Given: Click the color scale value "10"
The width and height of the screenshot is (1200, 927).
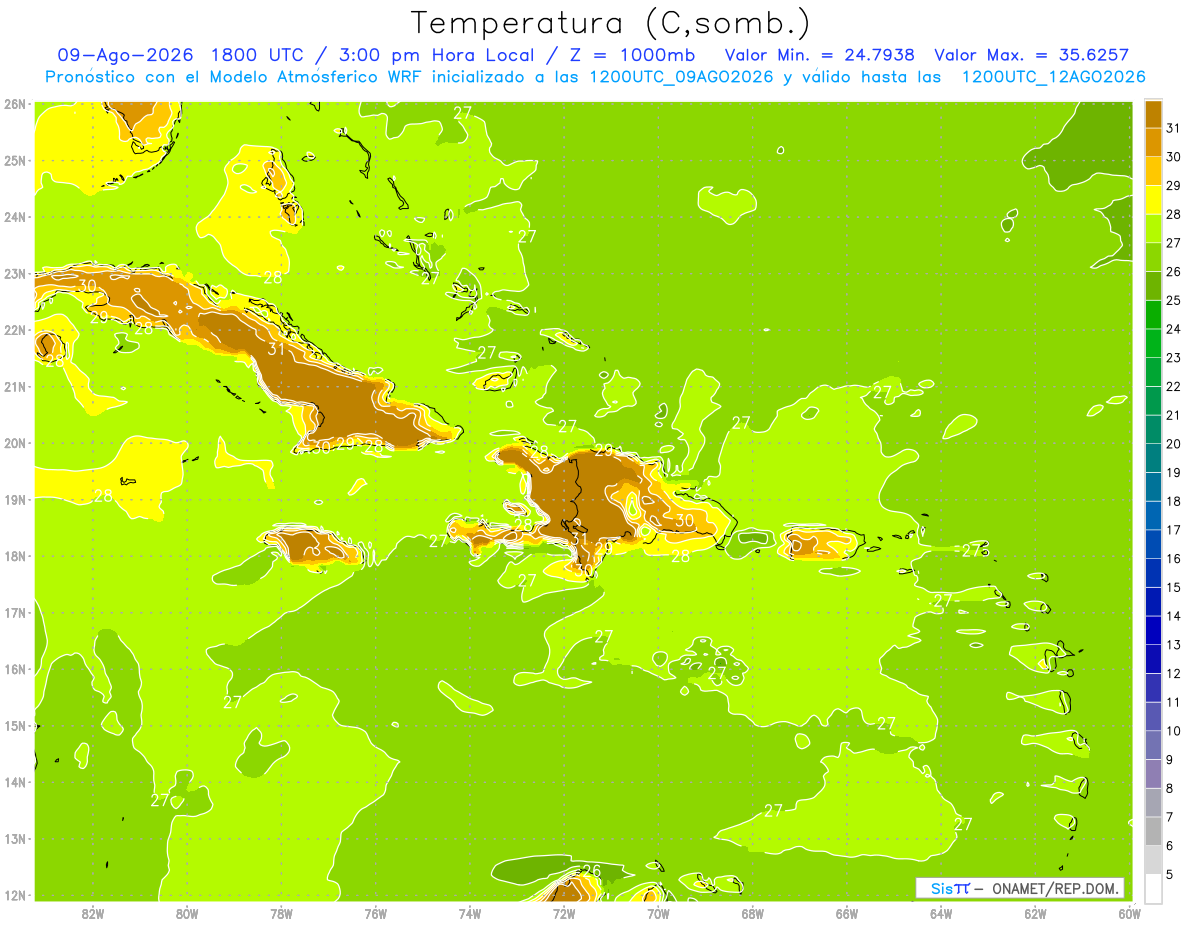Looking at the screenshot, I should coord(1173,731).
